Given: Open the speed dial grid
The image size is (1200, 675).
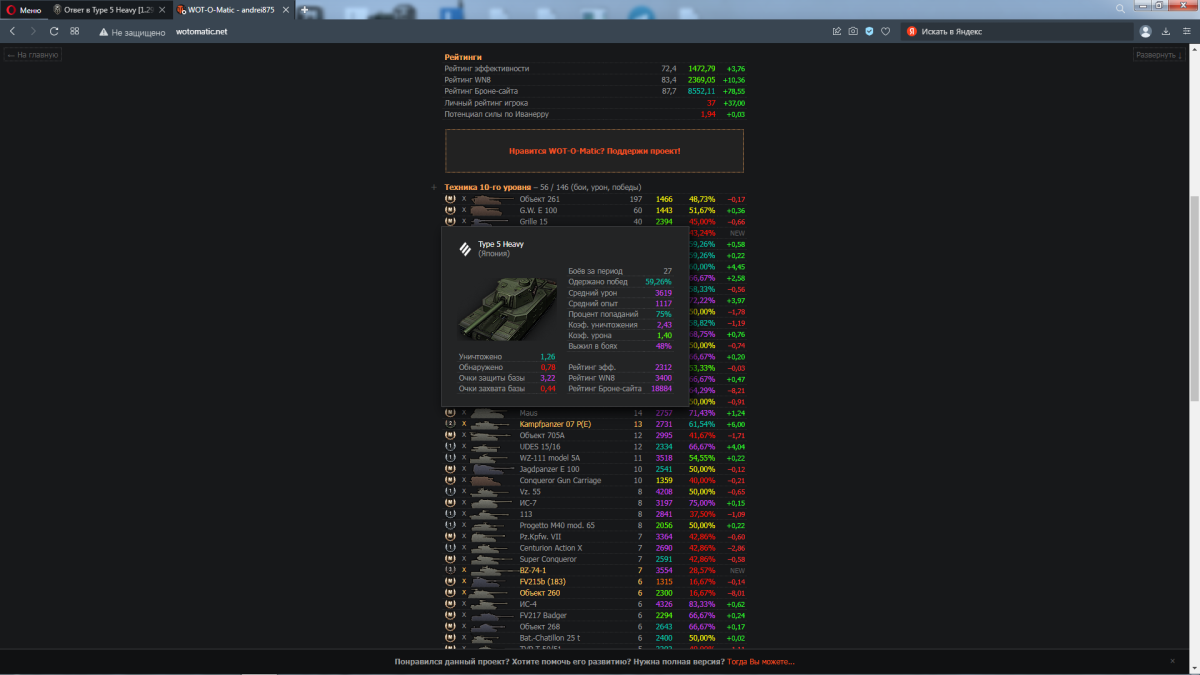Looking at the screenshot, I should coord(75,31).
